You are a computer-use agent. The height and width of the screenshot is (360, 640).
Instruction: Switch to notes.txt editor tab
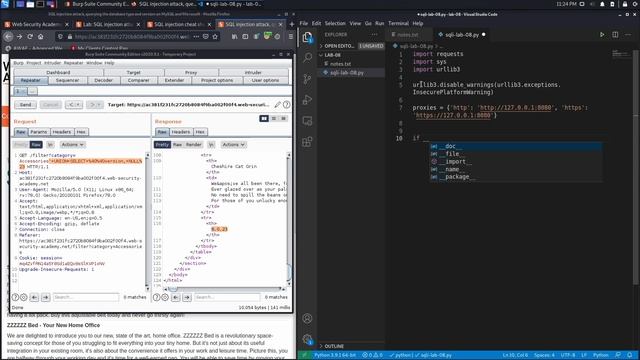pos(408,35)
